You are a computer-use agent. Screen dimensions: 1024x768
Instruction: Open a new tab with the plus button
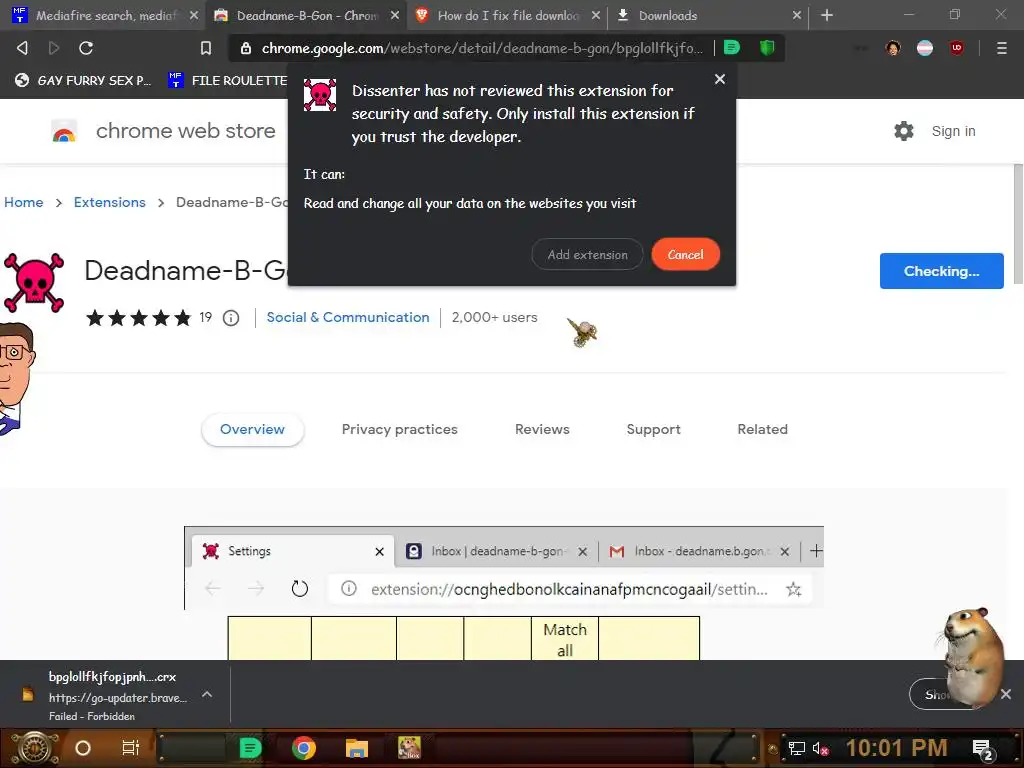827,15
